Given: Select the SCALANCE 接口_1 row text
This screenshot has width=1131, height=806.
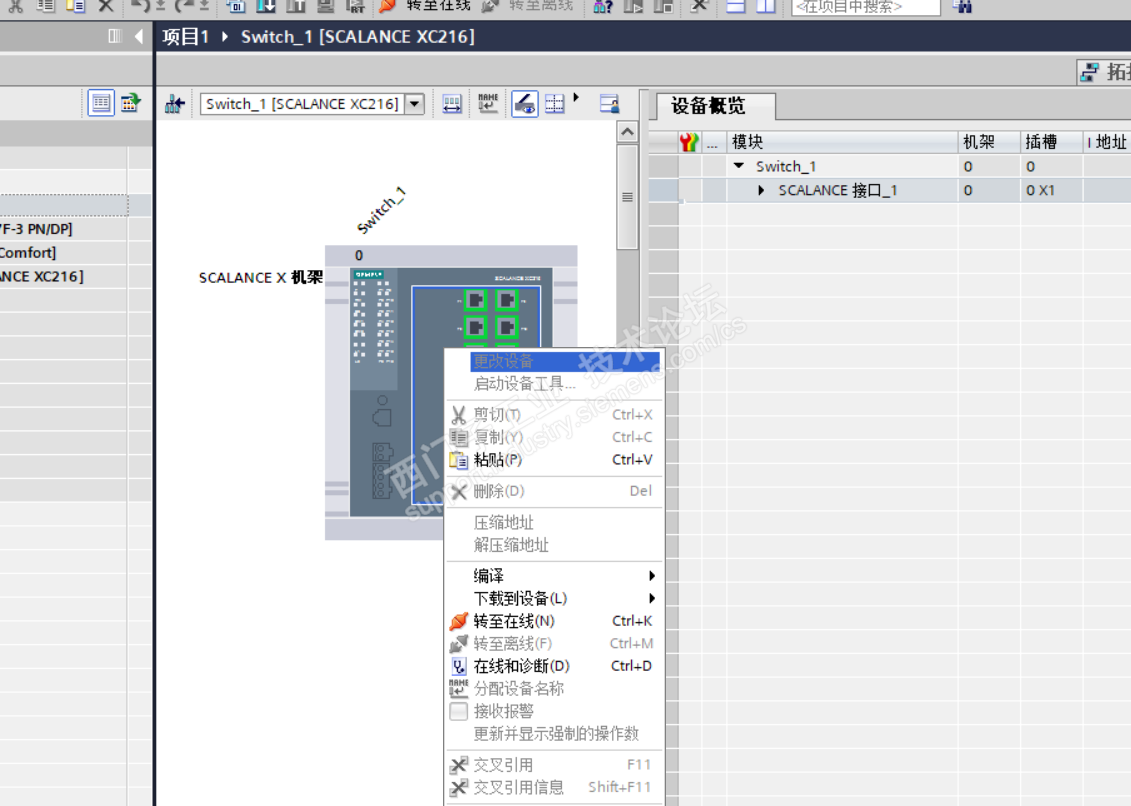Looking at the screenshot, I should click(x=837, y=190).
